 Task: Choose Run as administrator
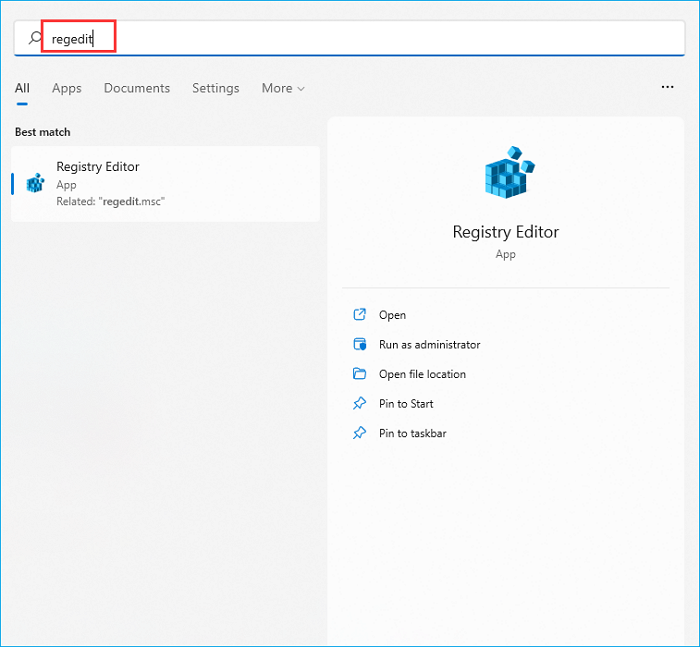pos(429,344)
